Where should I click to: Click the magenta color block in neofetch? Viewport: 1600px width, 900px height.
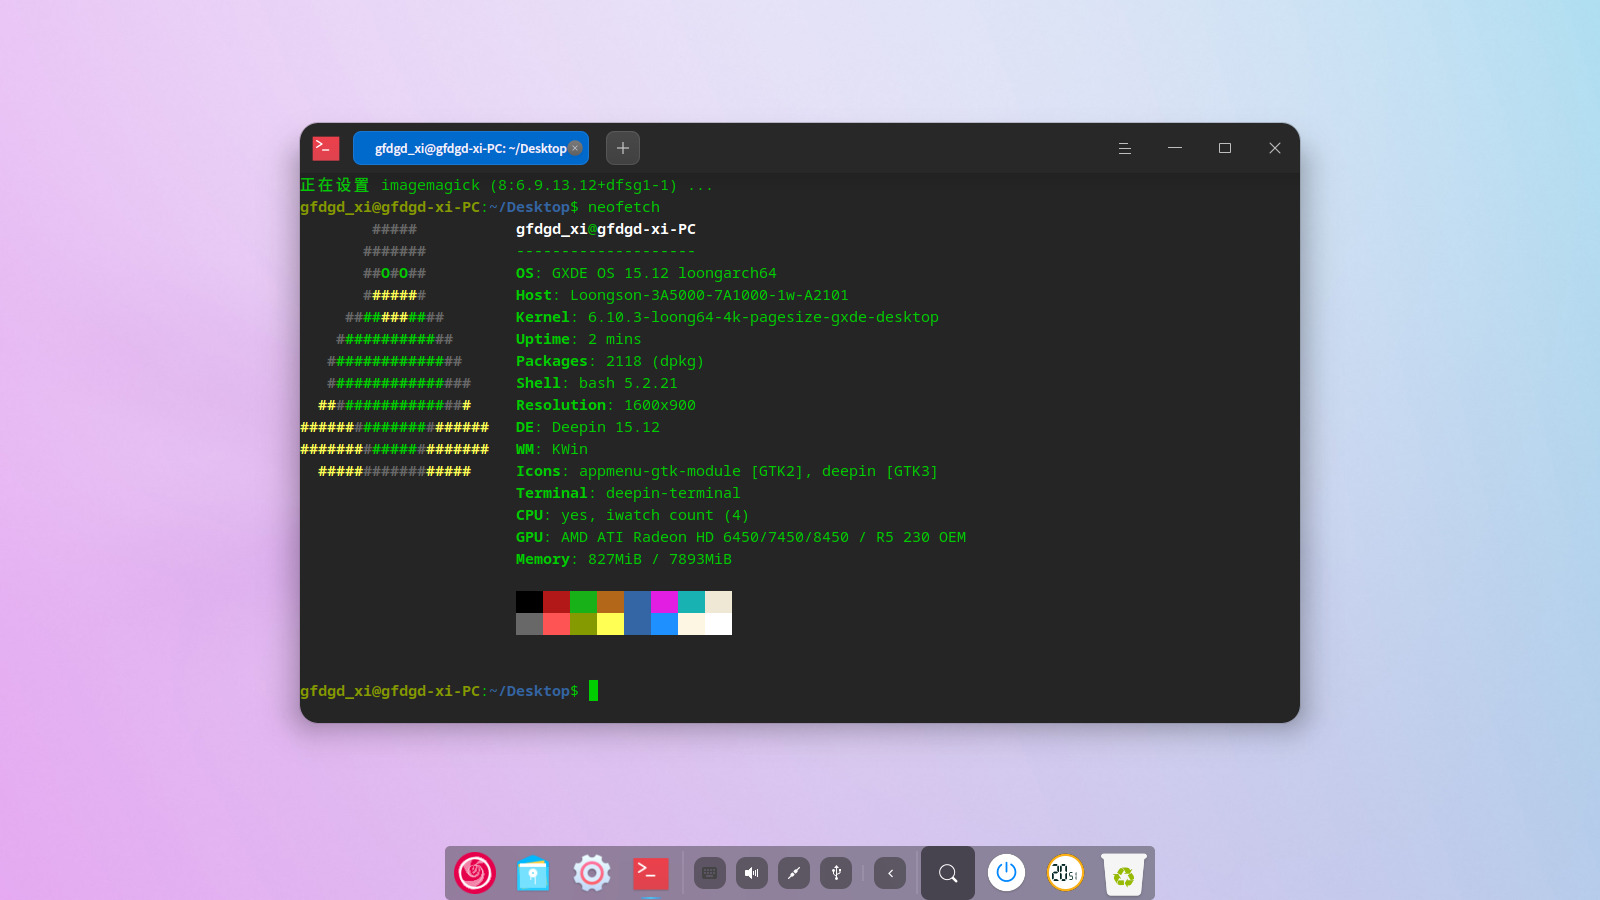[664, 602]
